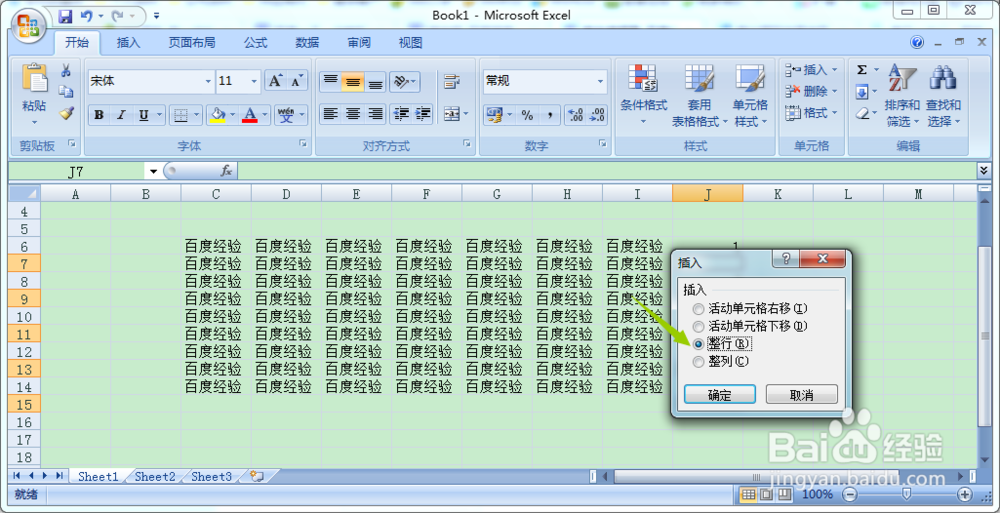Increase the indent level
Viewport: 1000px width, 513px height.
pyautogui.click(x=423, y=114)
